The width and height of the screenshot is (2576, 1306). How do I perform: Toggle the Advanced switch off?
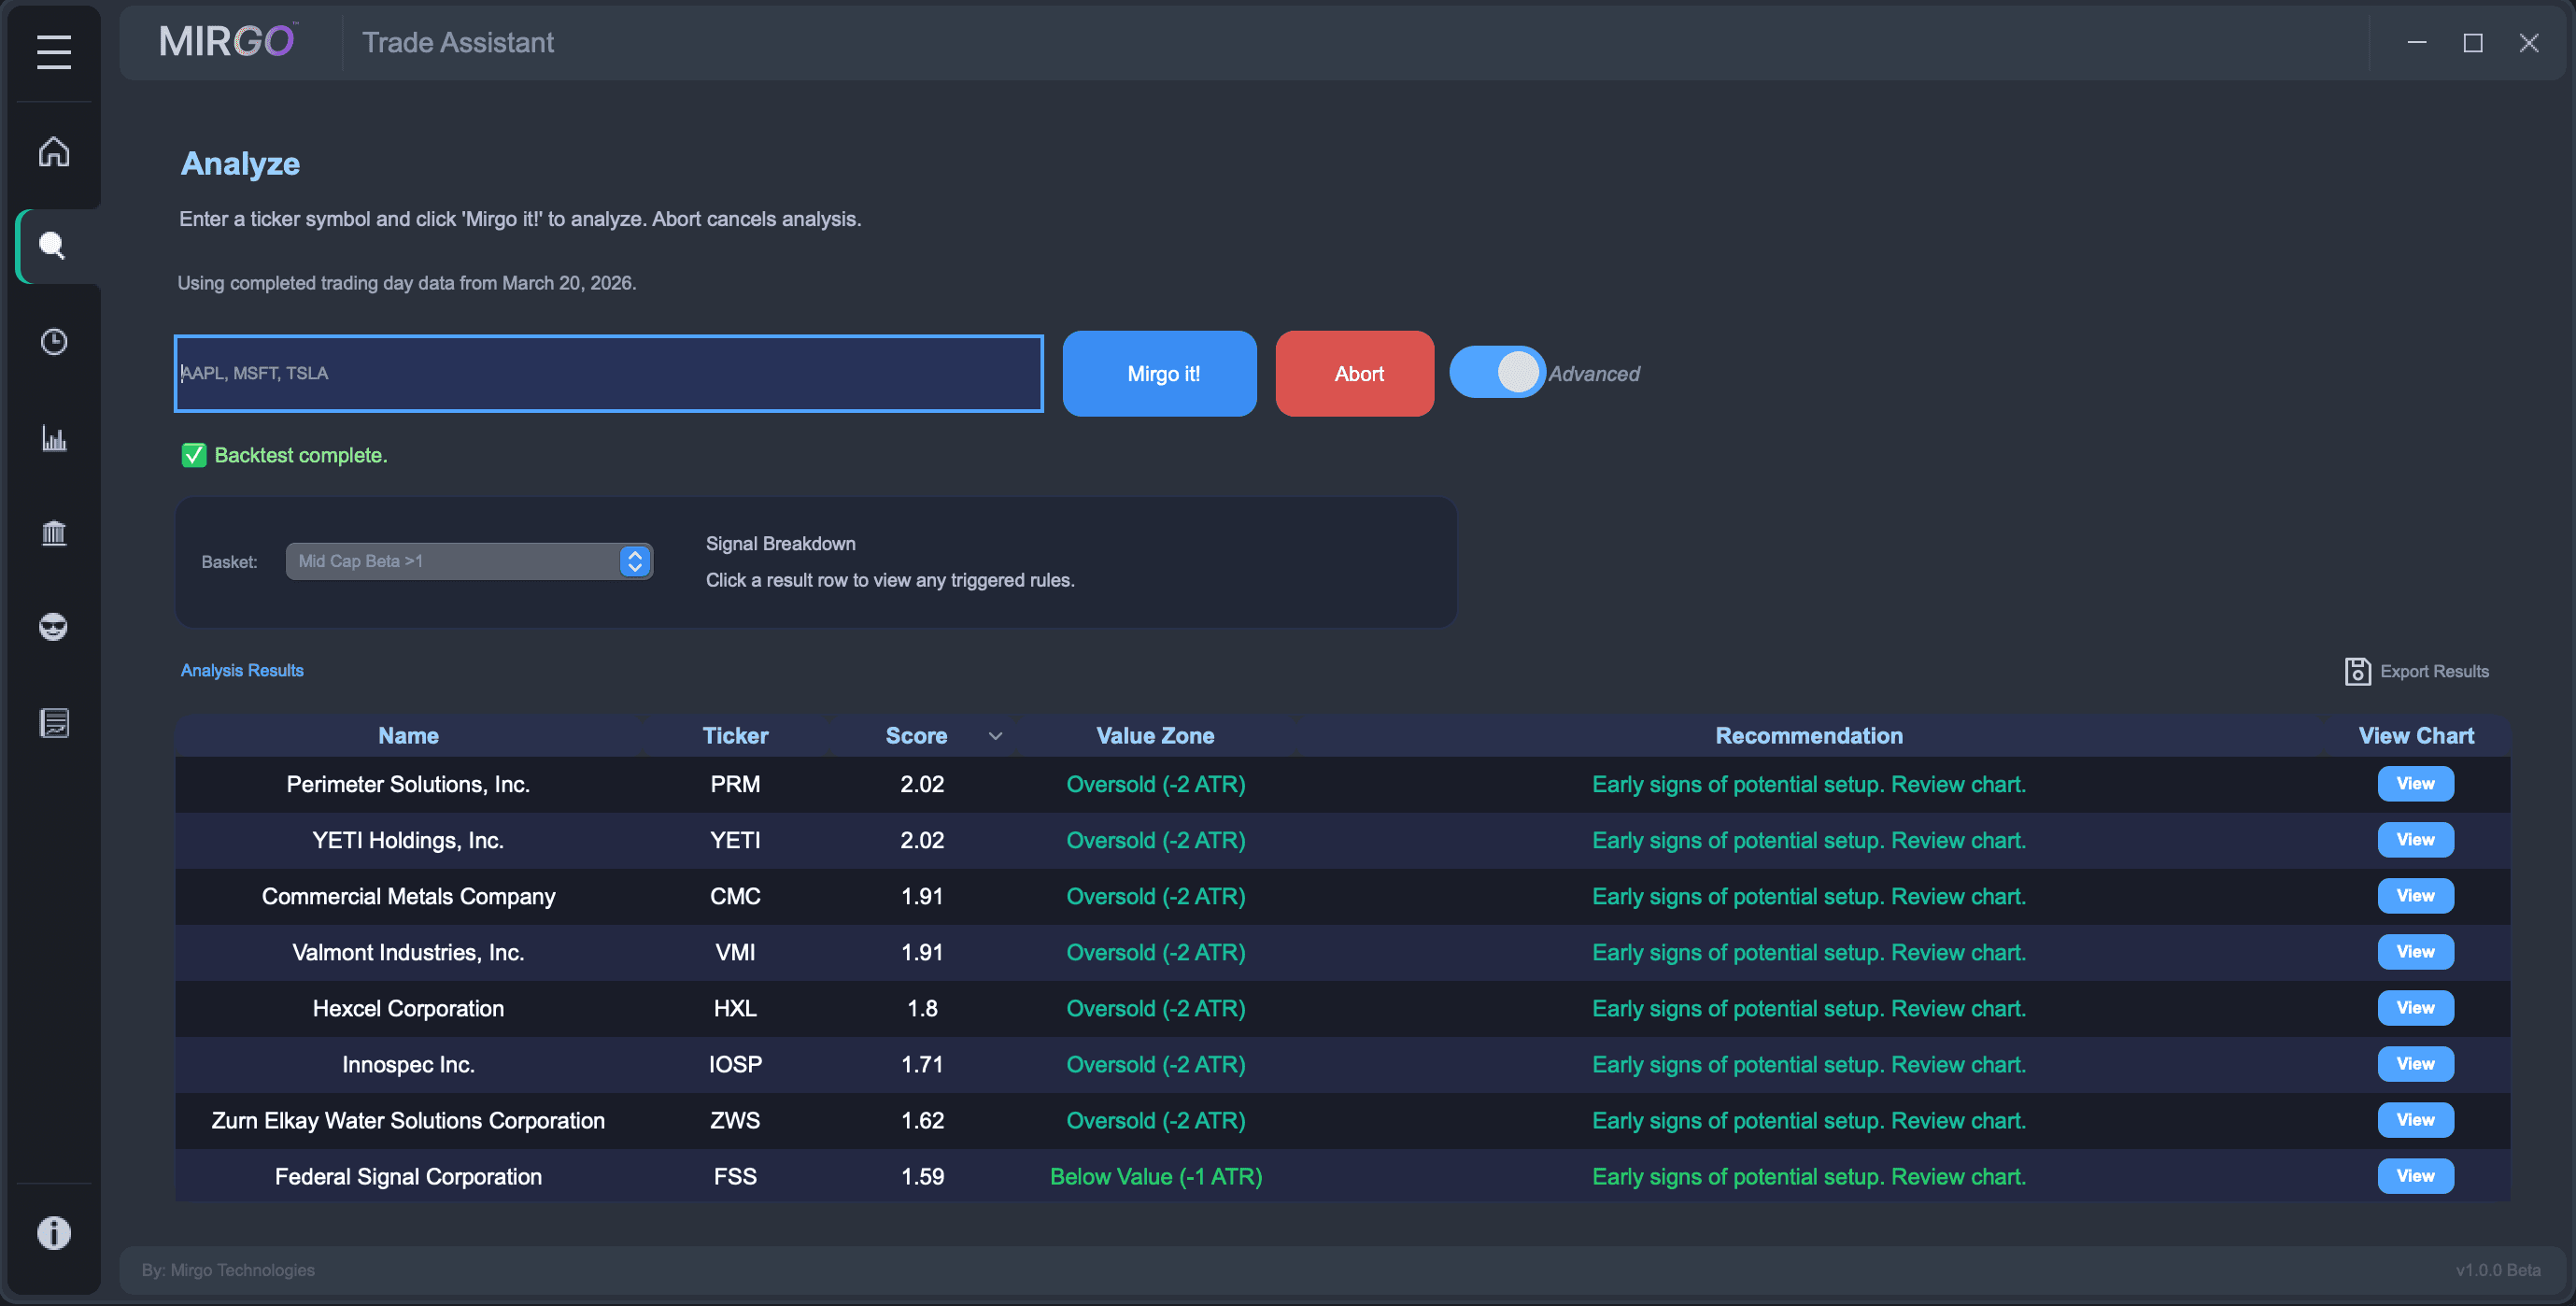(x=1497, y=373)
